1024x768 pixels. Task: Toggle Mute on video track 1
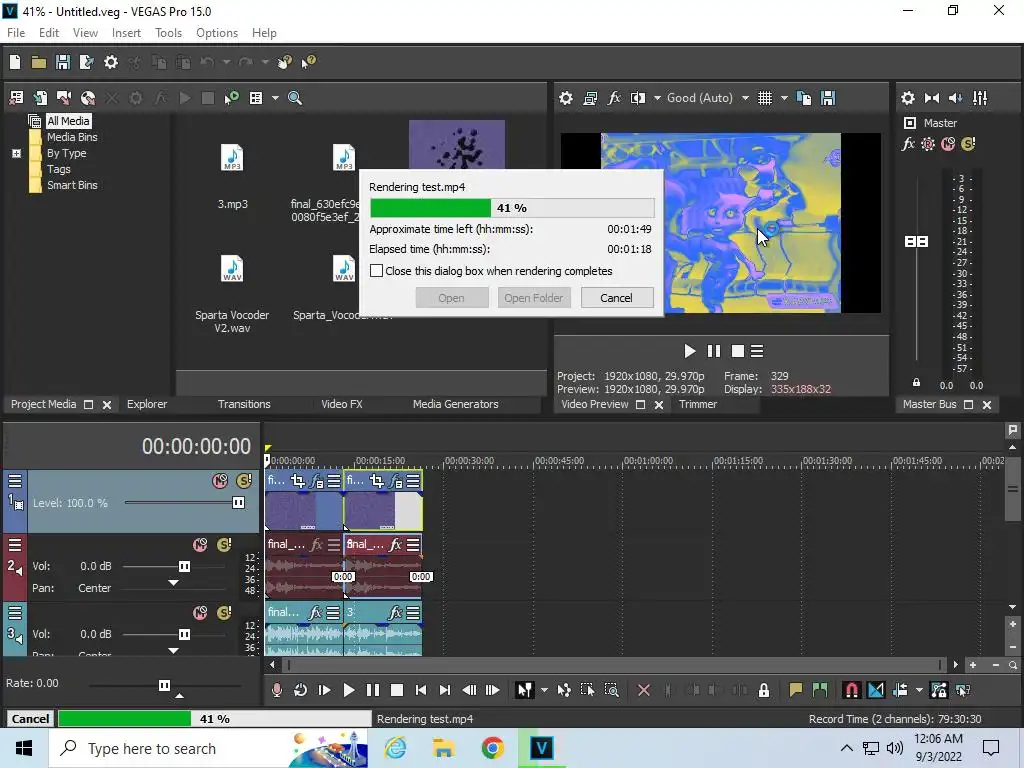[220, 481]
